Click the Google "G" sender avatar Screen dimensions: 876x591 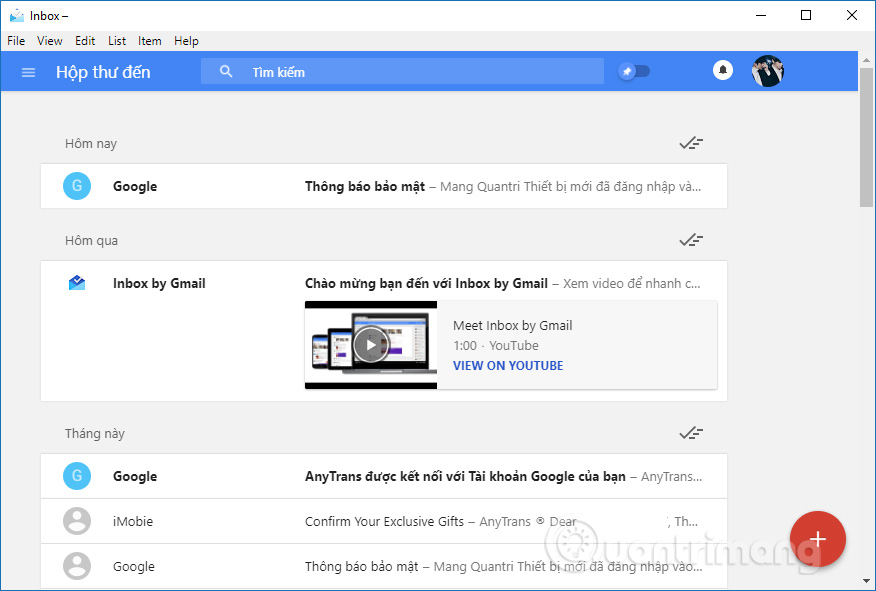coord(77,186)
